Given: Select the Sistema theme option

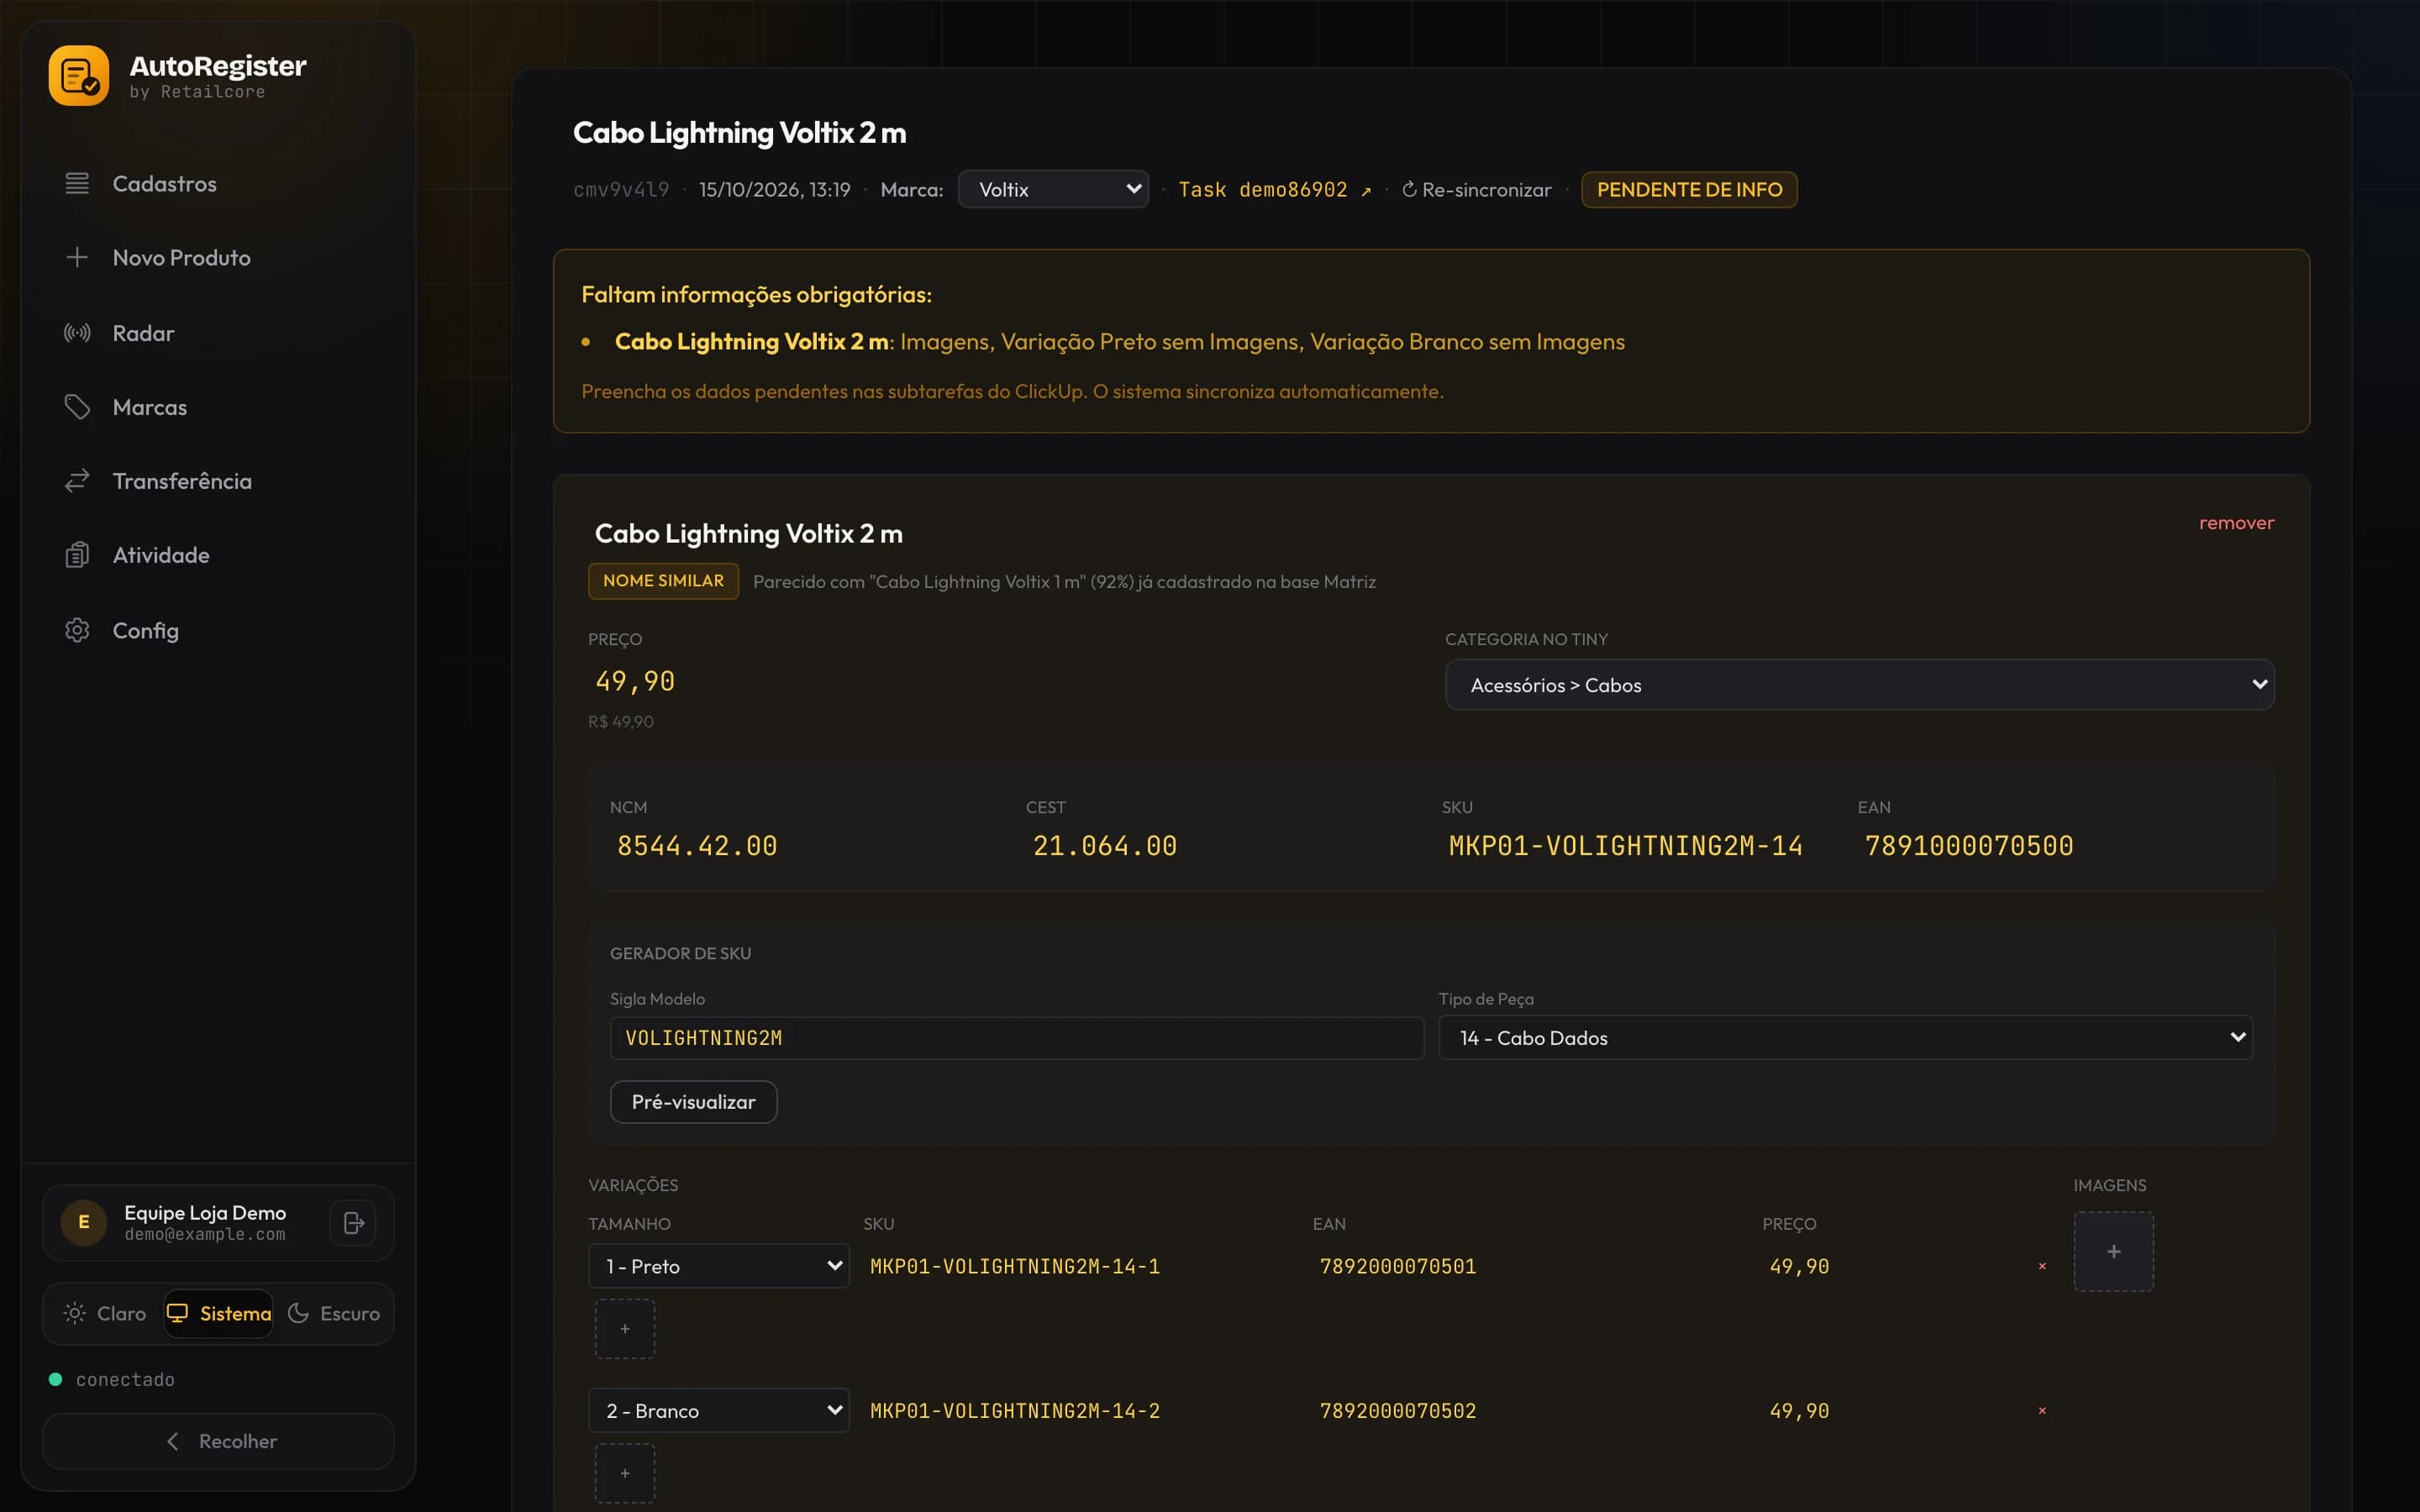Looking at the screenshot, I should pos(218,1314).
